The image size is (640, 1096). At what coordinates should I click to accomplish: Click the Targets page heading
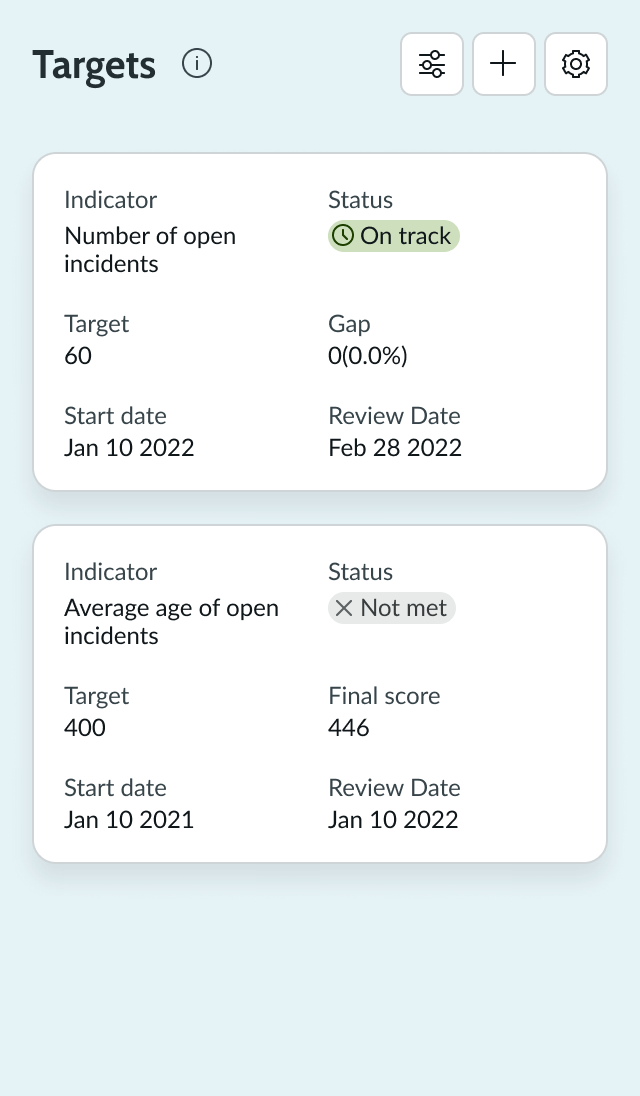point(94,63)
